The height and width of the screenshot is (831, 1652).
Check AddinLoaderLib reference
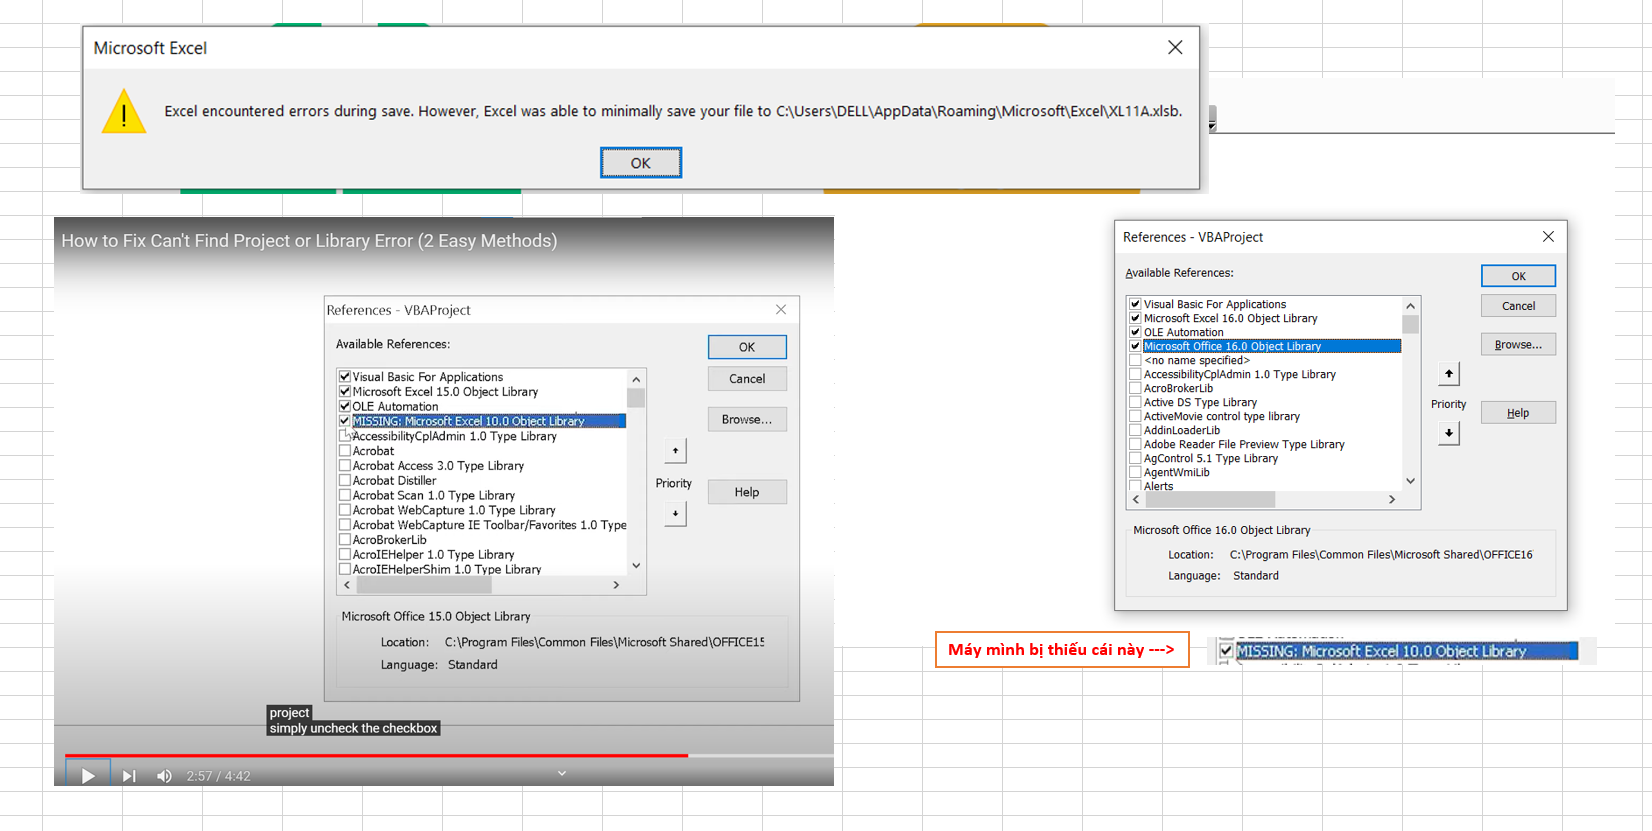(x=1135, y=430)
